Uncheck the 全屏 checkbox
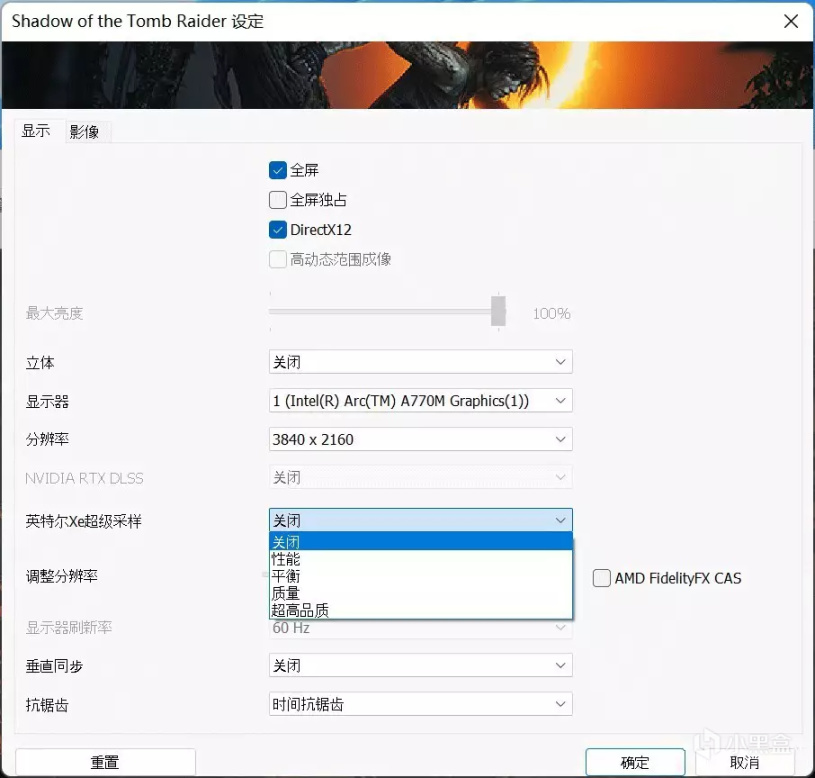 [x=278, y=170]
